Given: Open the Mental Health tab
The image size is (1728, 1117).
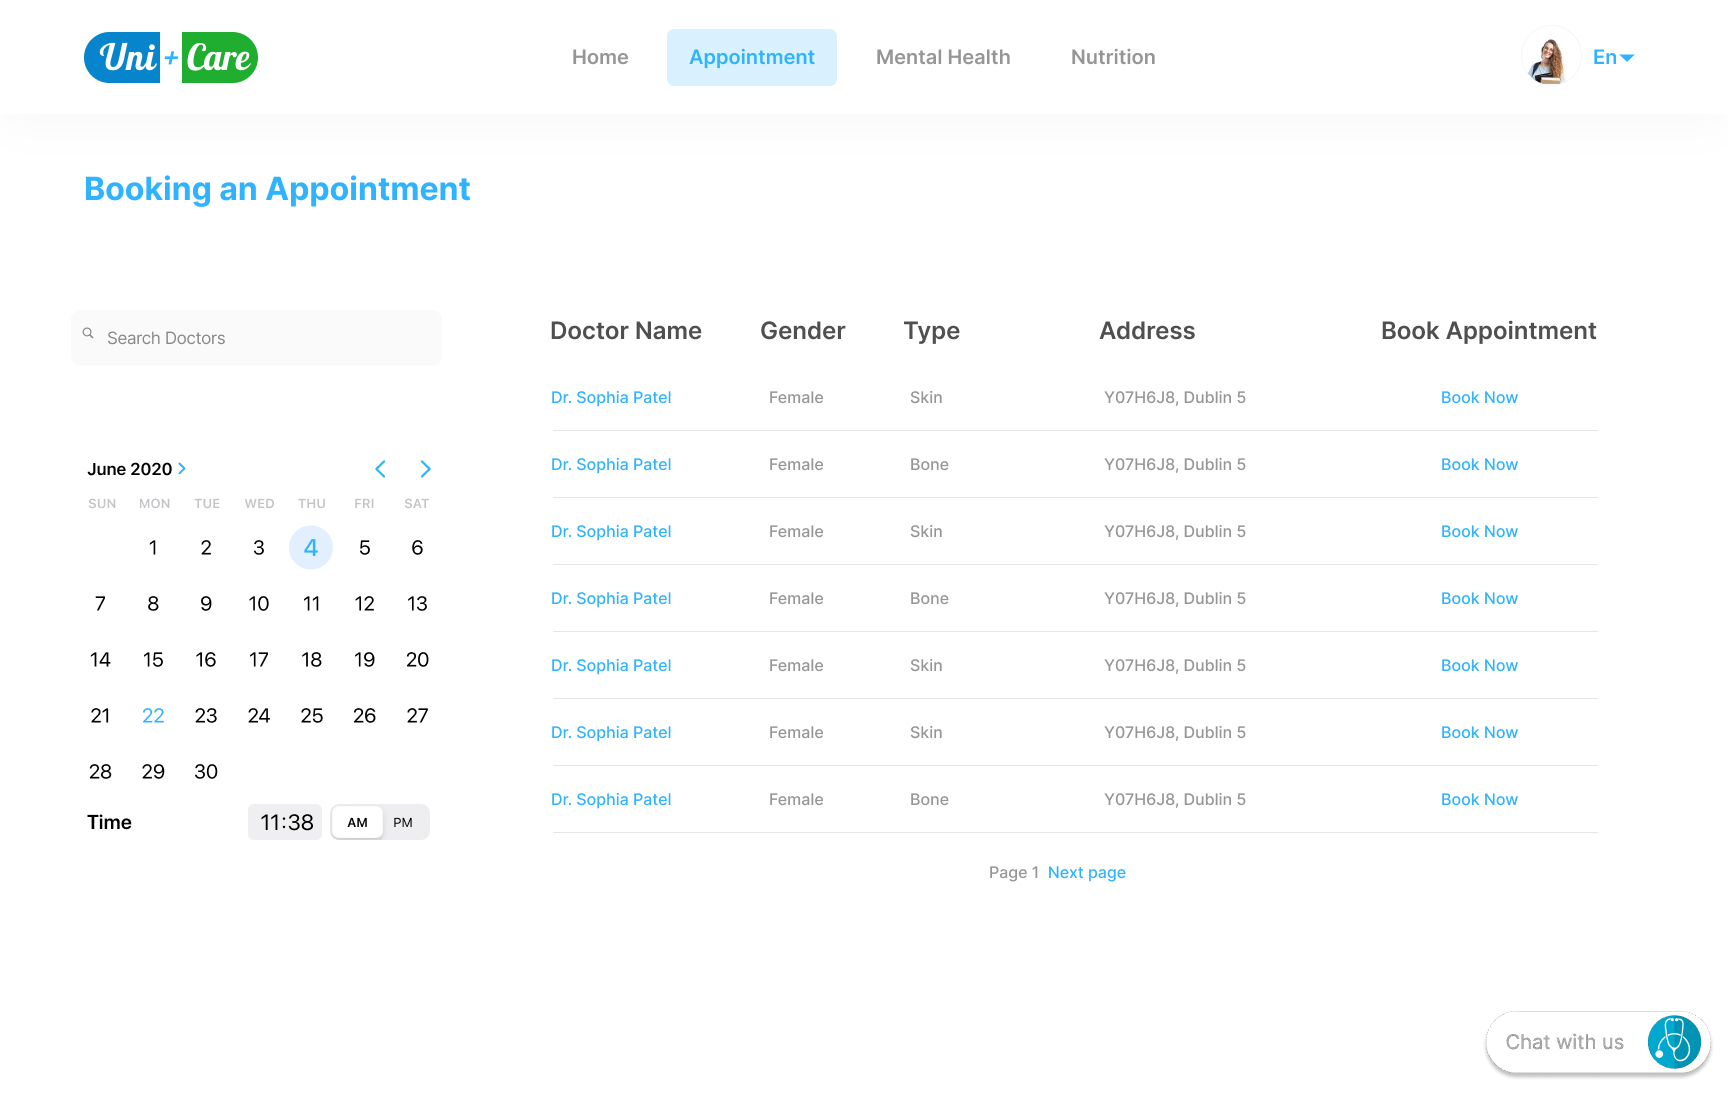Looking at the screenshot, I should click(x=943, y=57).
